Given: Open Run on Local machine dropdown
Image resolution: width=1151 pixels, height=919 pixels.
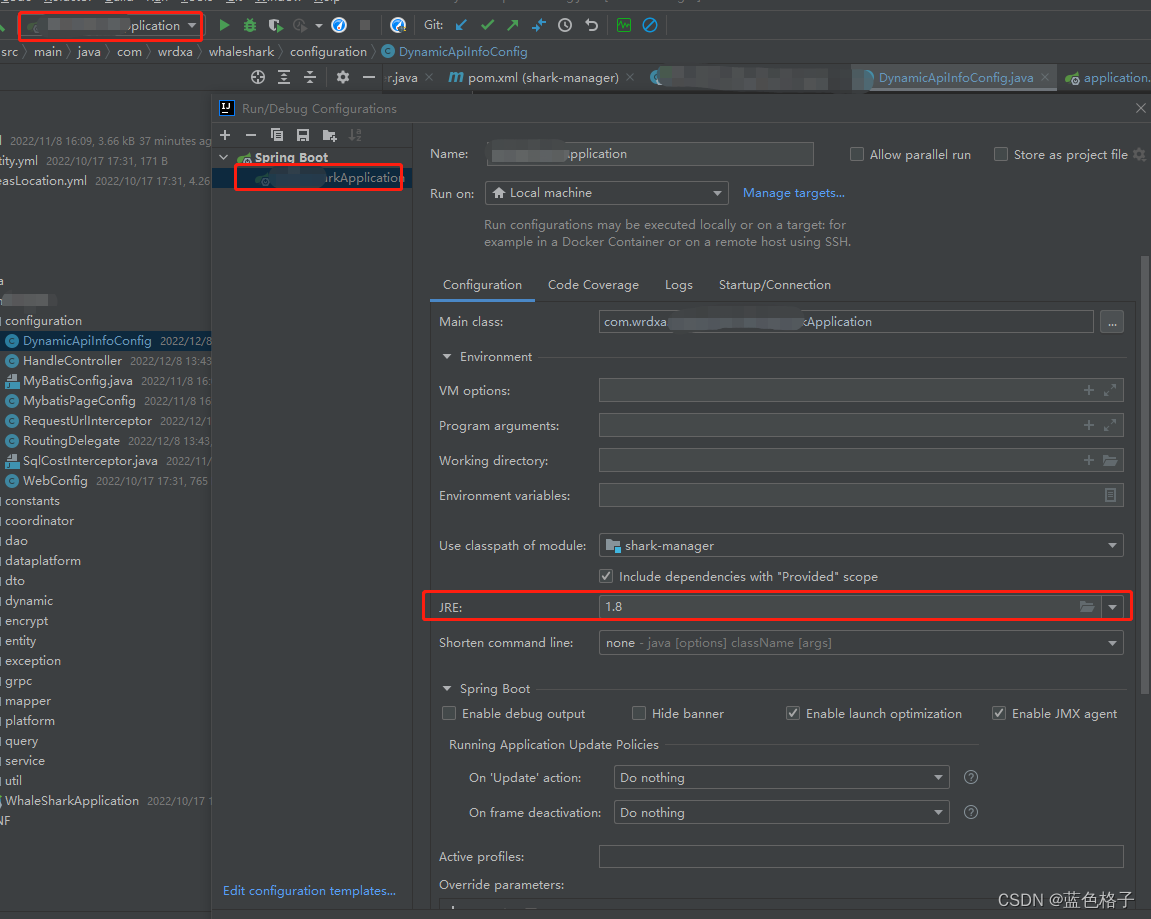Looking at the screenshot, I should [606, 193].
